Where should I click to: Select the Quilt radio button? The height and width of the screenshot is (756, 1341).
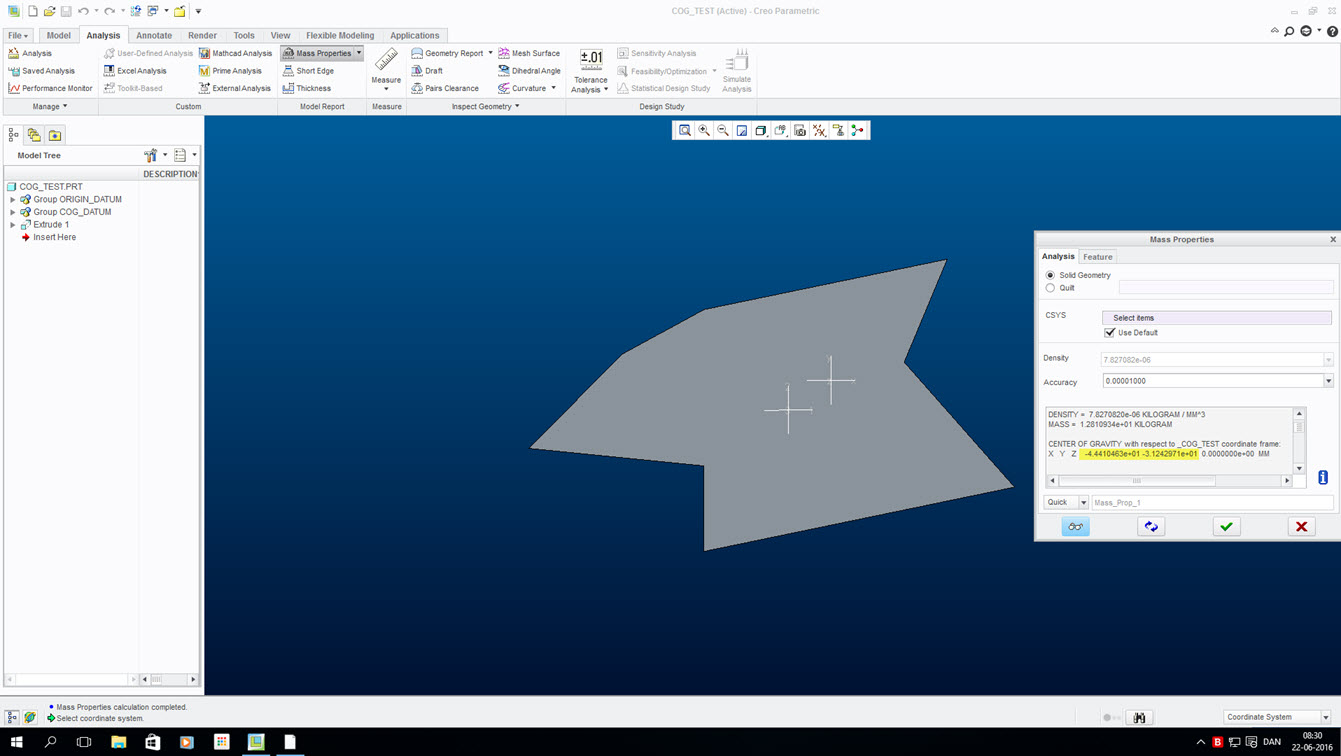click(x=1050, y=288)
